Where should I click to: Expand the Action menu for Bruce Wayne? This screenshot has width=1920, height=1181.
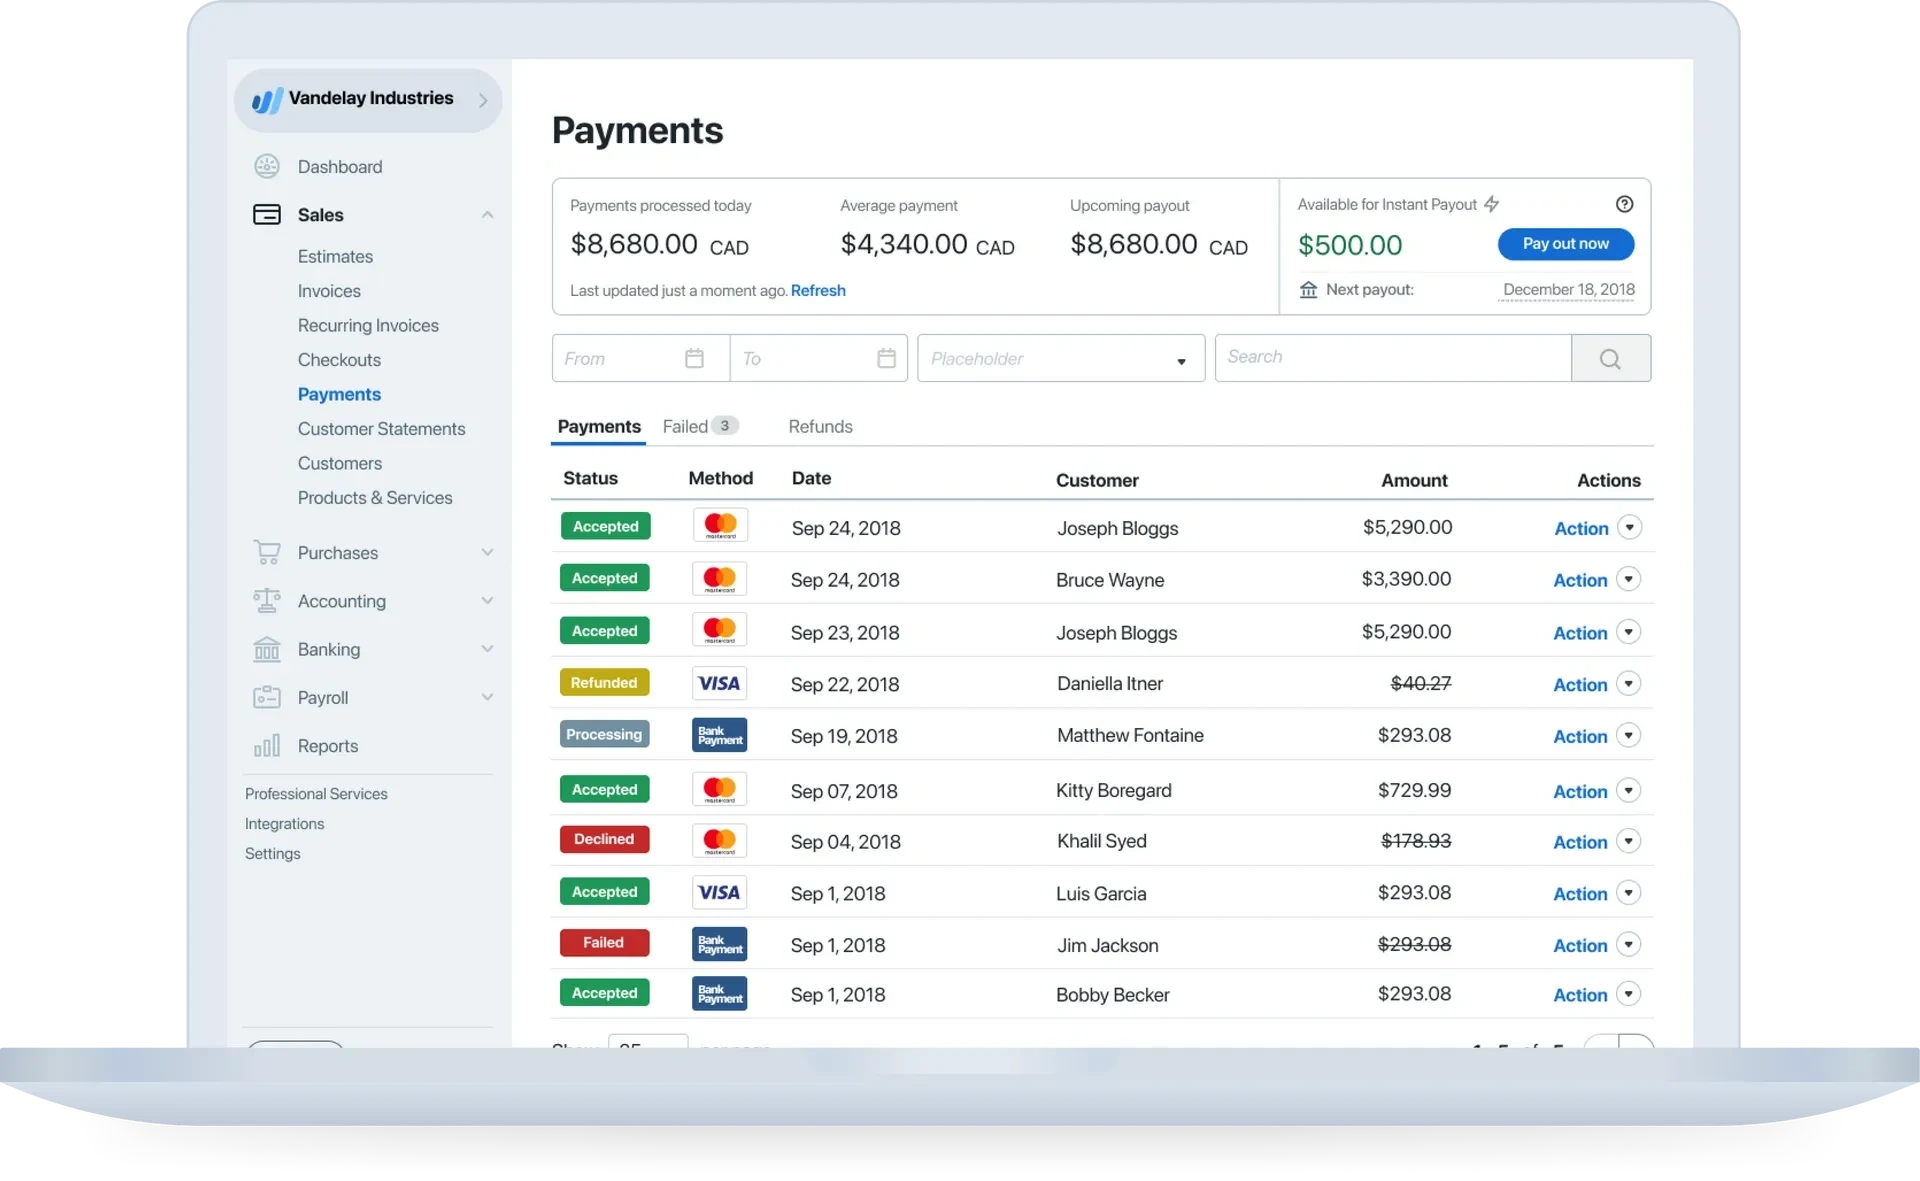[1629, 577]
